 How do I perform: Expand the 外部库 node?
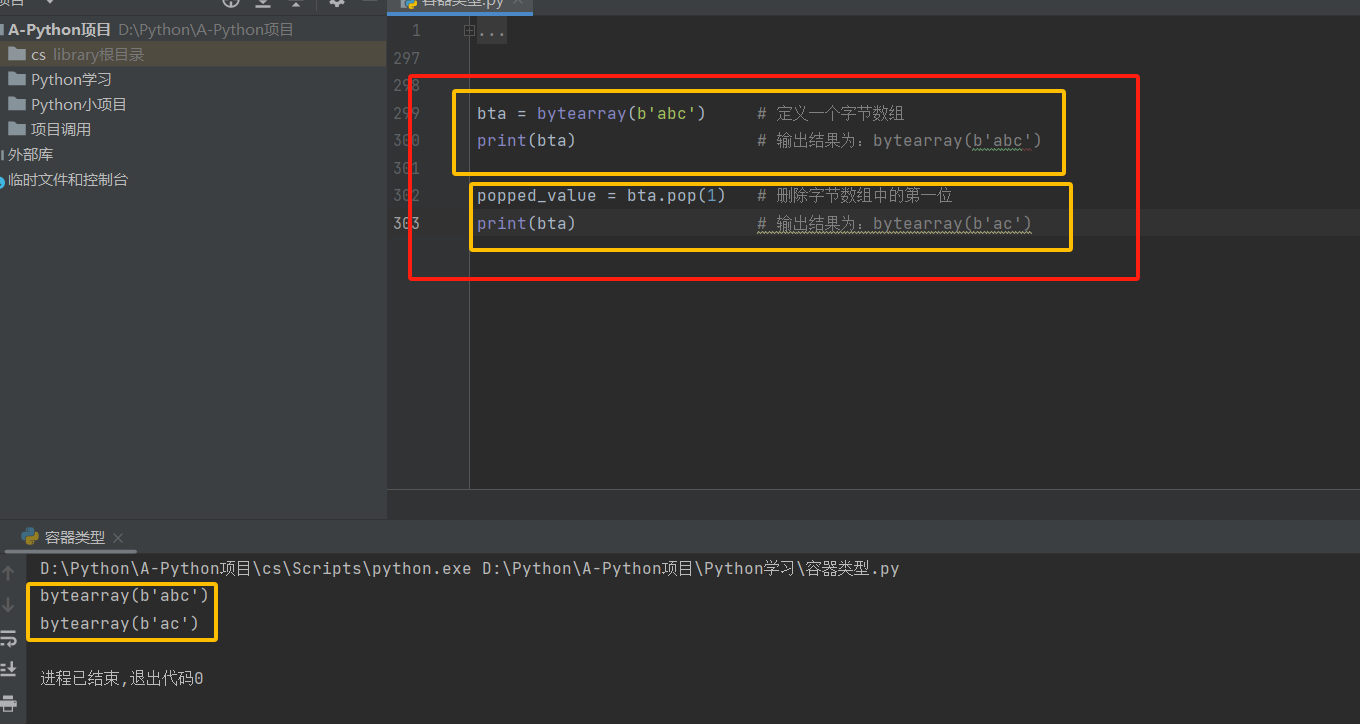[30, 155]
